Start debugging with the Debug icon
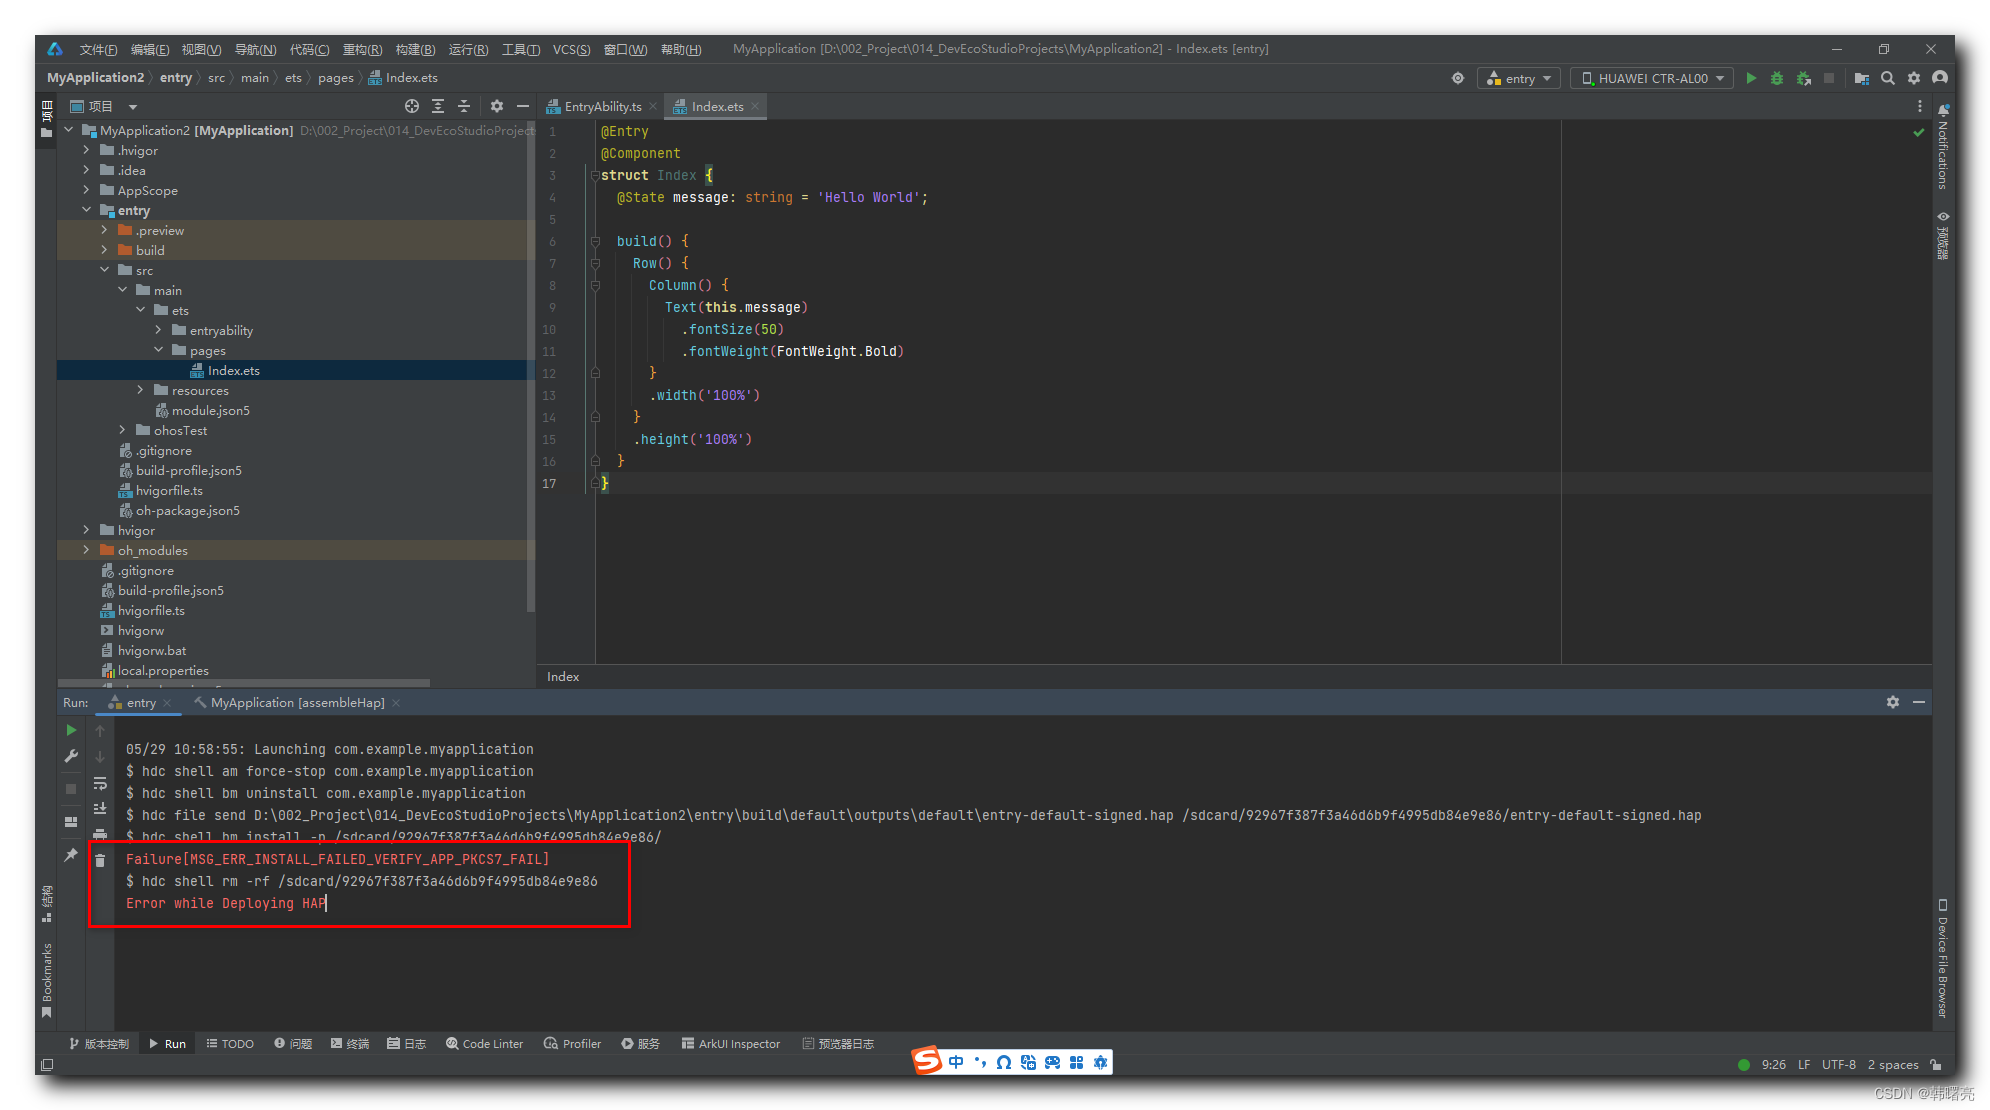Image resolution: width=1990 pixels, height=1110 pixels. pos(1777,78)
